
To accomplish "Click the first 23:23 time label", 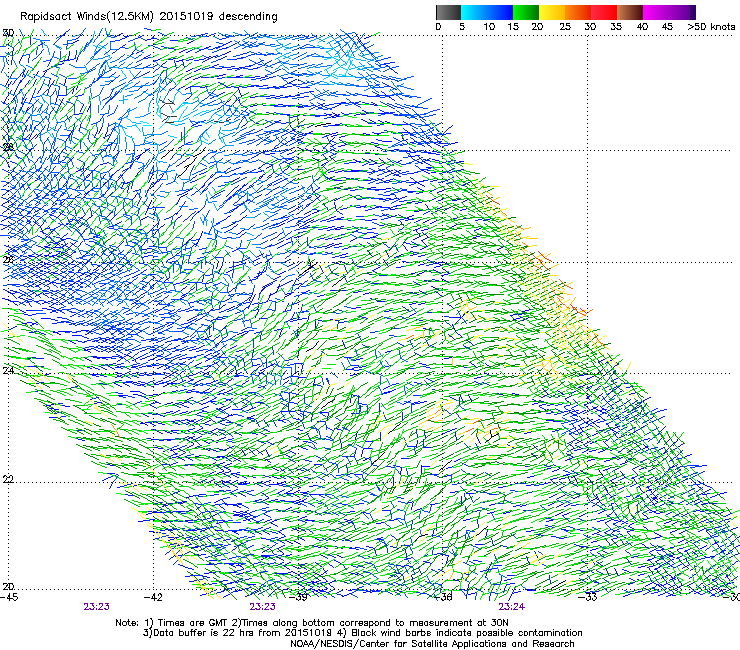I will [97, 607].
